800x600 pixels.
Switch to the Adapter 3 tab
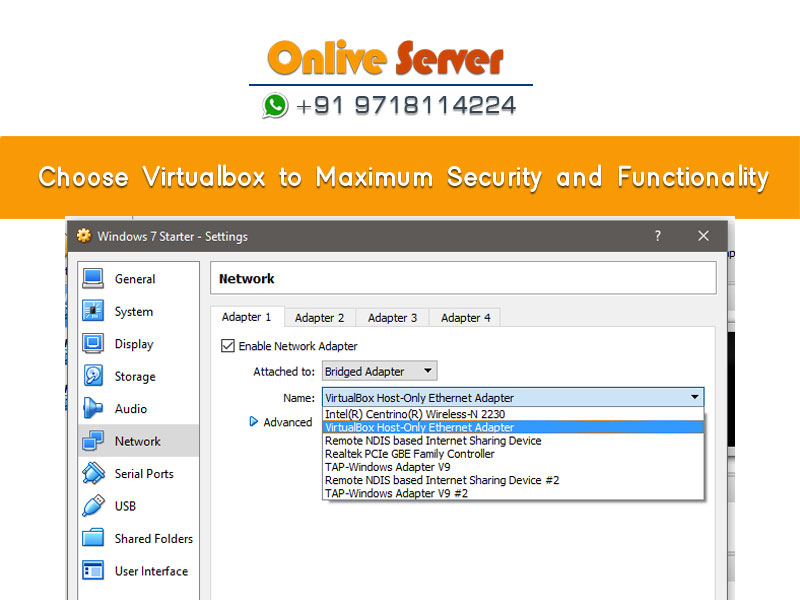coord(392,318)
